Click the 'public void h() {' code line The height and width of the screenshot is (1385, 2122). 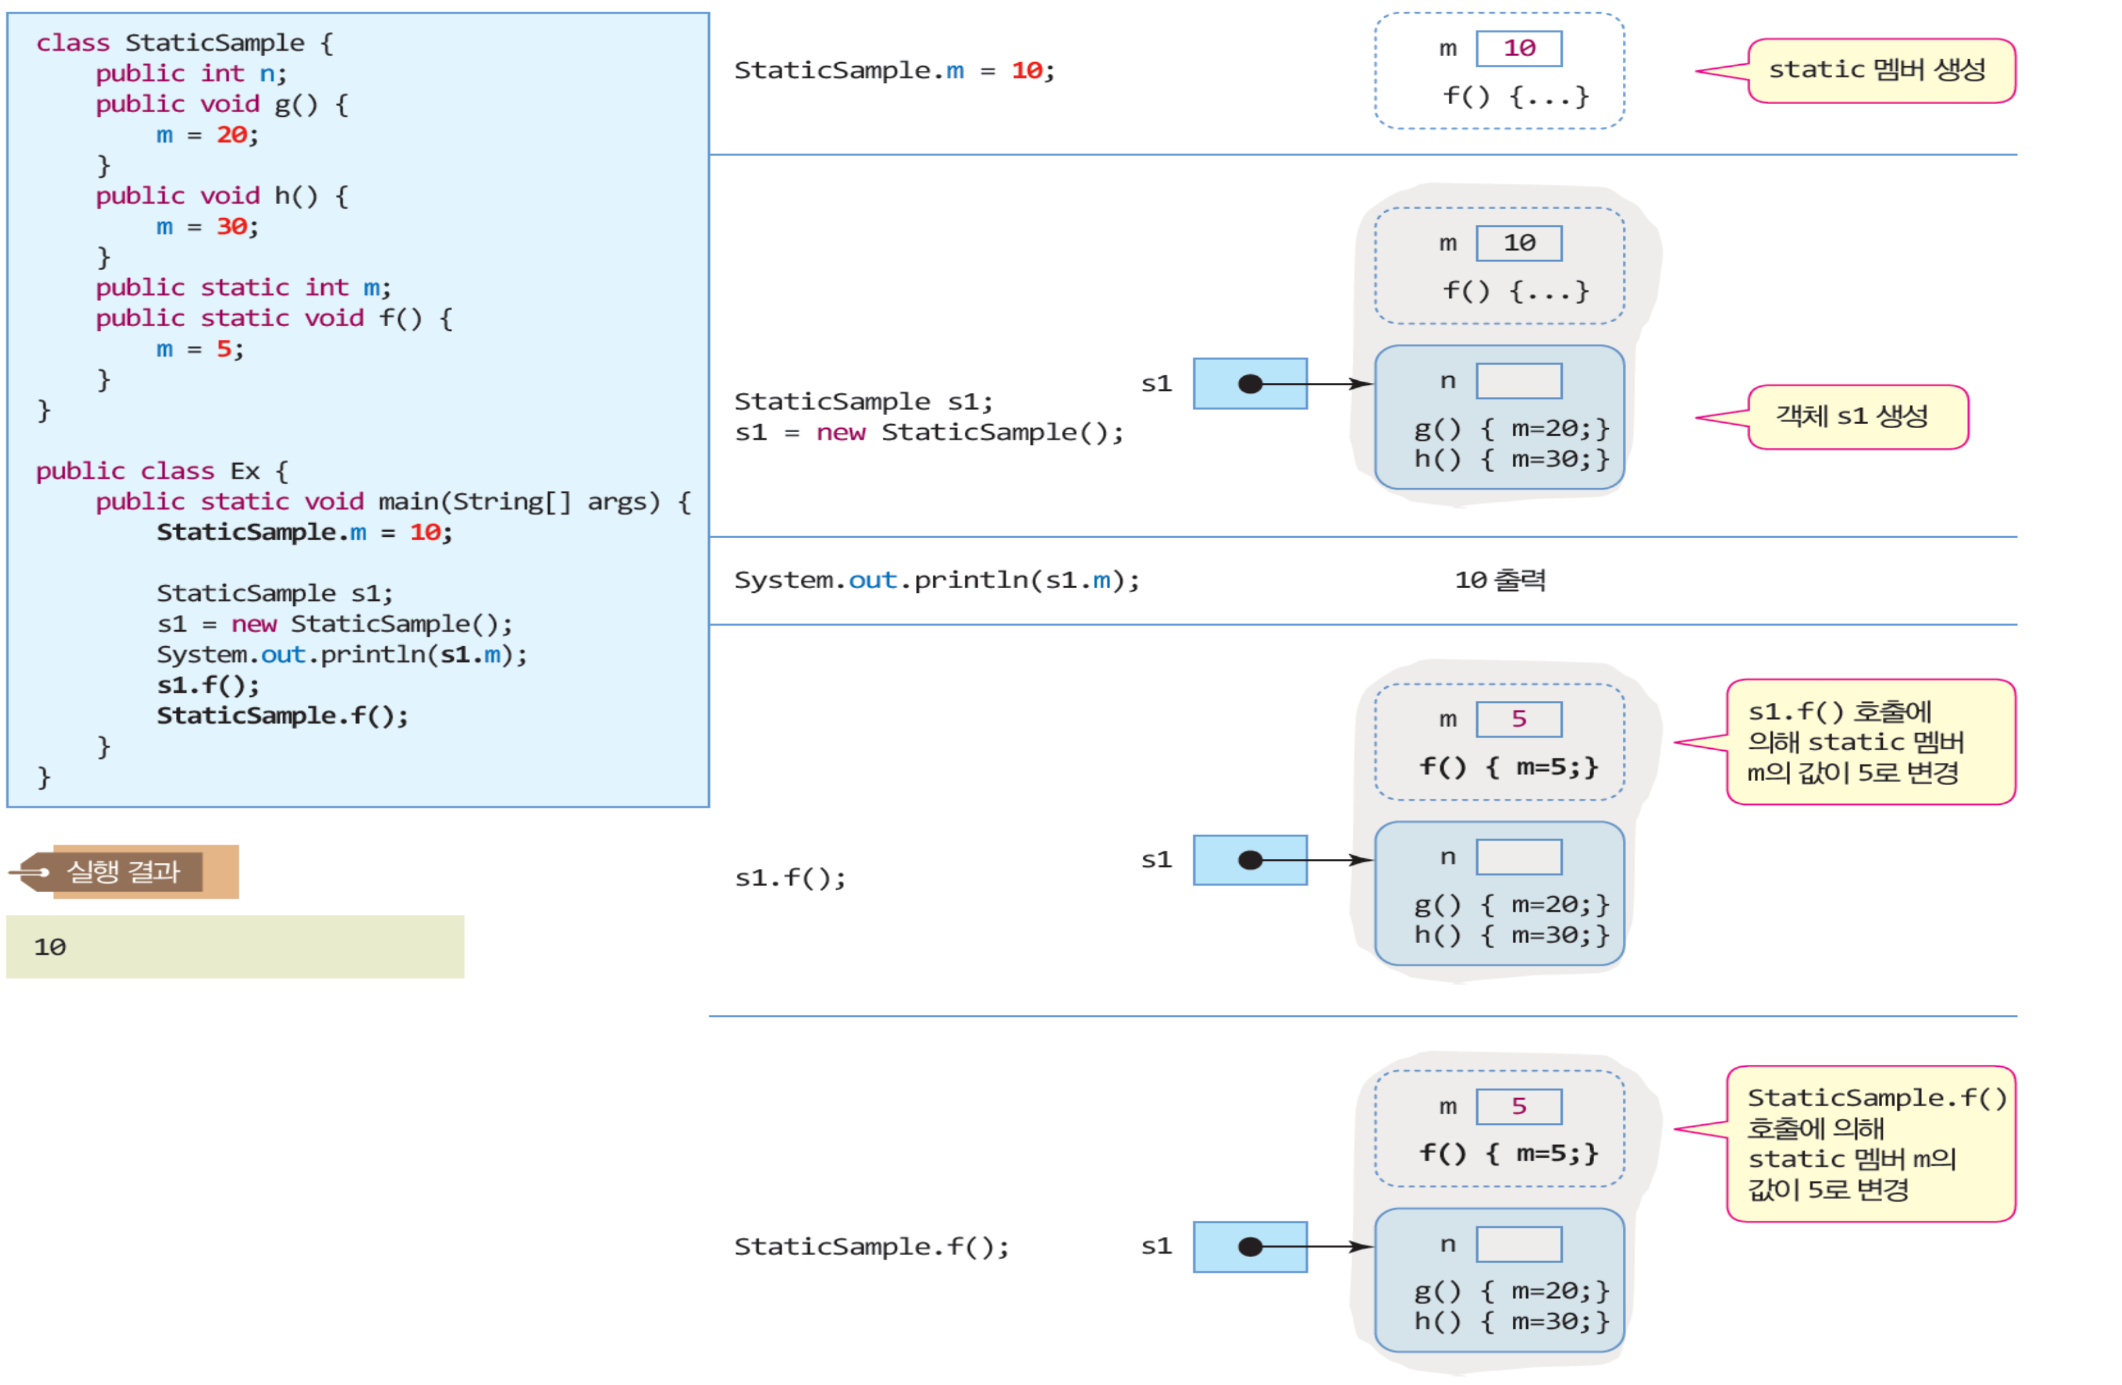222,196
